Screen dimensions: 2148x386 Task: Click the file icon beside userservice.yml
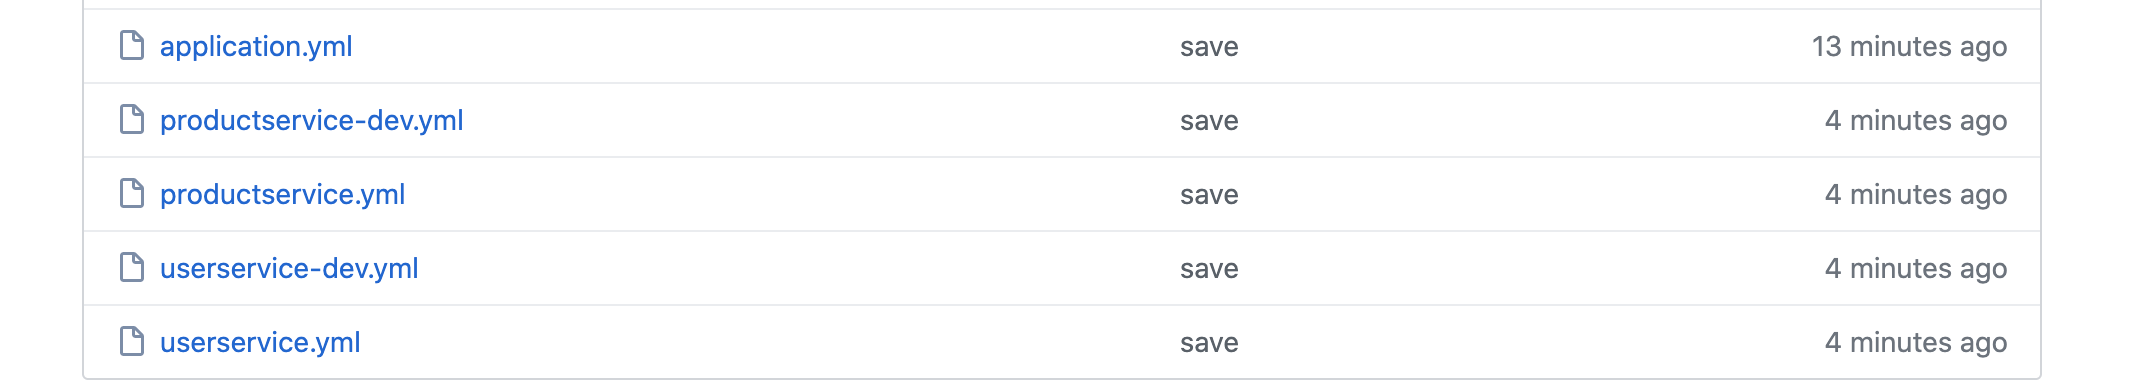pos(132,342)
